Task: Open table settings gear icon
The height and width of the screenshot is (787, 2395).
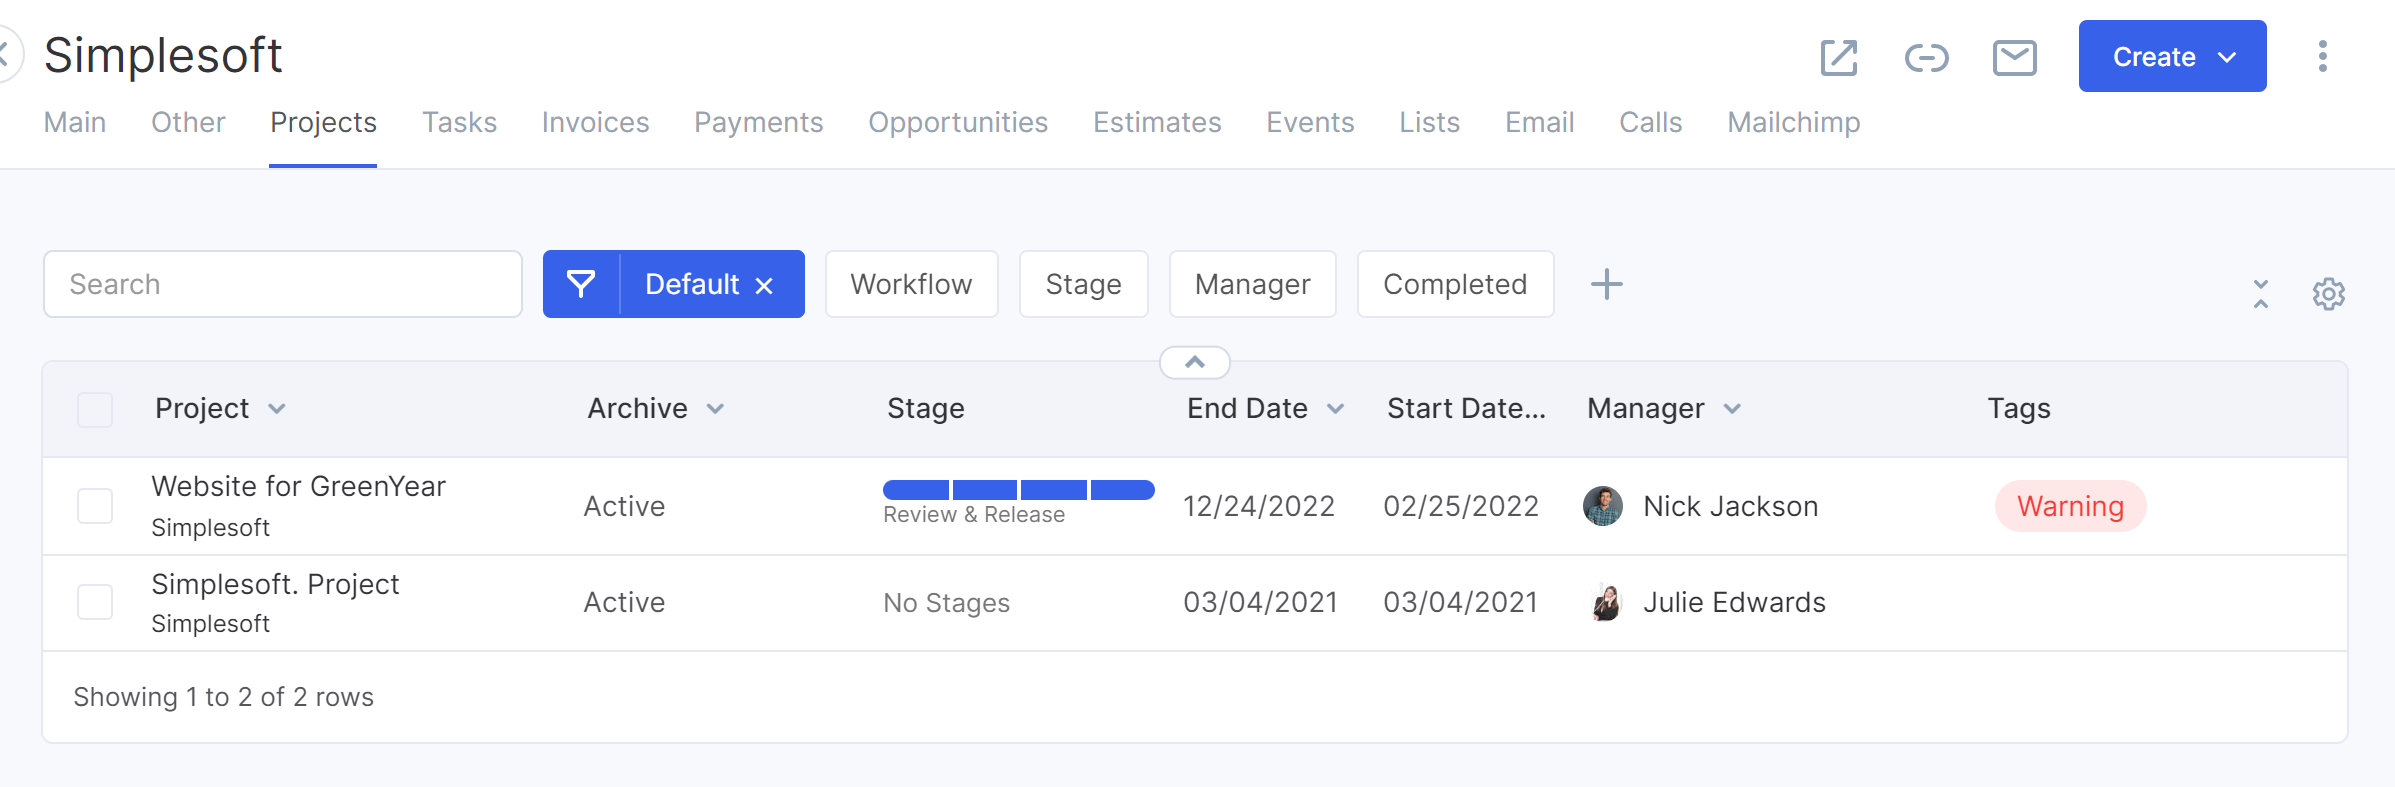Action: tap(2328, 294)
